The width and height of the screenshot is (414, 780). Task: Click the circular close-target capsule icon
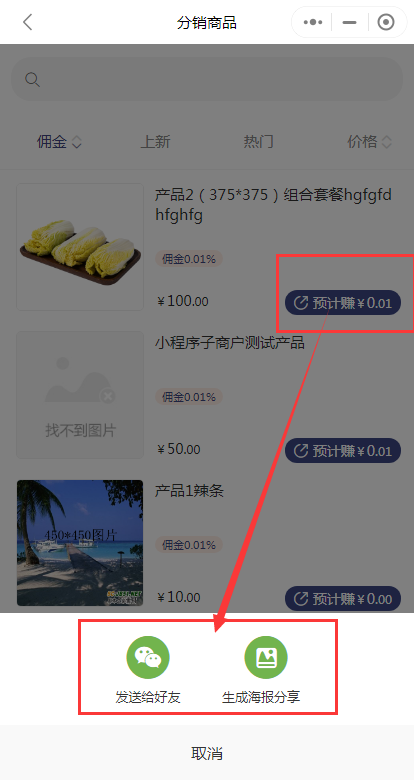pos(386,22)
